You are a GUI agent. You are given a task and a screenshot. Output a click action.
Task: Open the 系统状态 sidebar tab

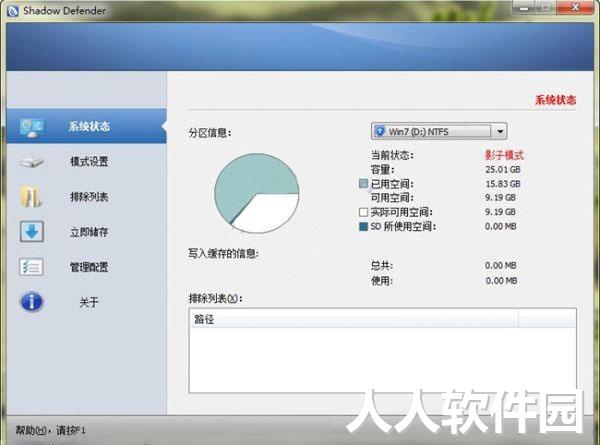pos(86,126)
